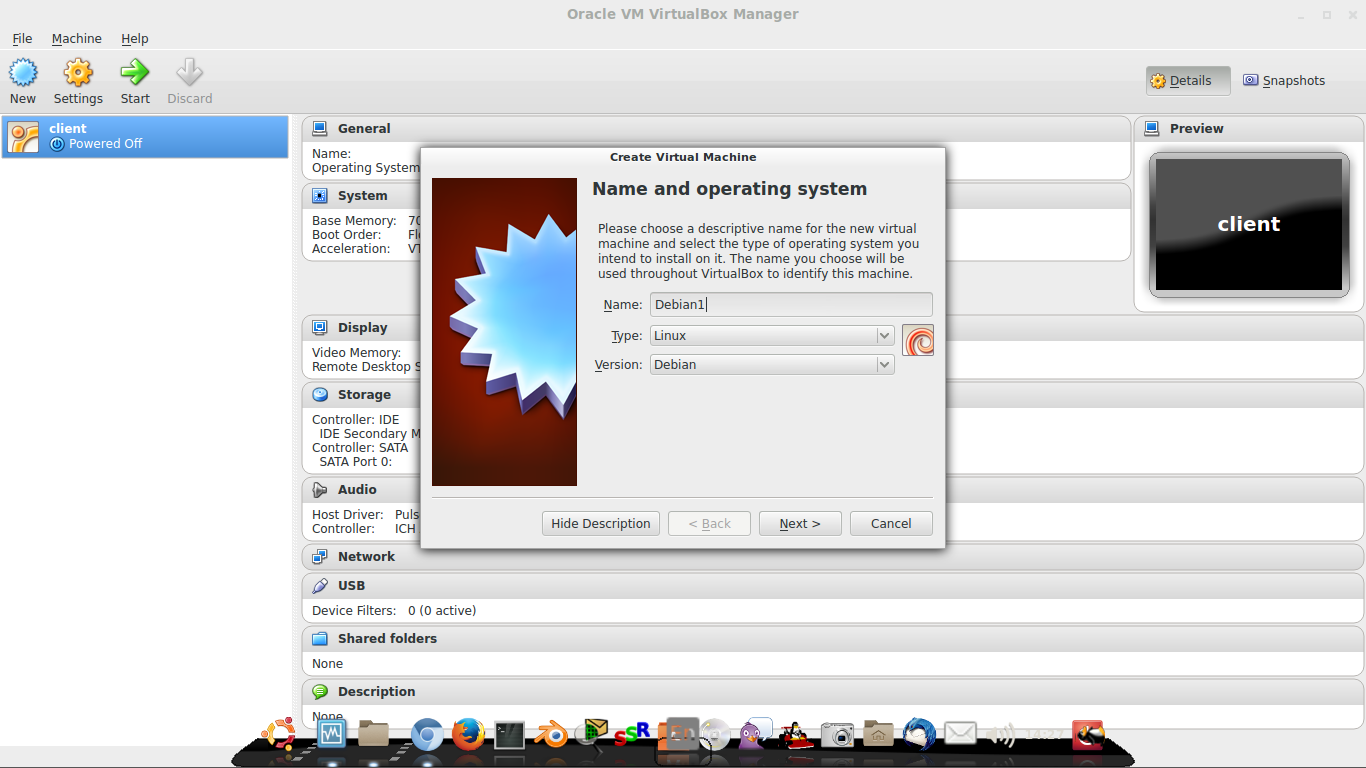Cancel the Create Virtual Machine dialog

(x=891, y=523)
